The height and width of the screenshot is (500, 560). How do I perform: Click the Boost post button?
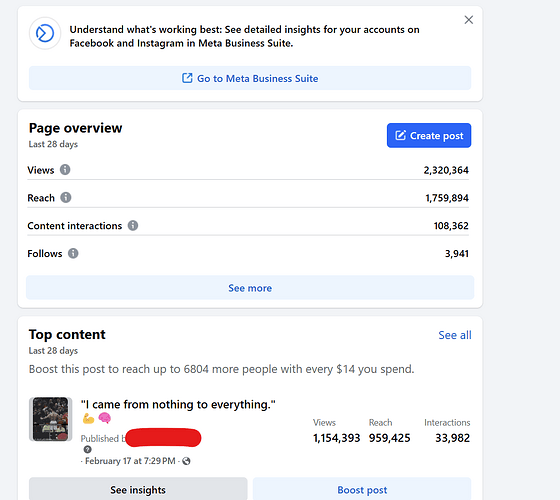[362, 490]
